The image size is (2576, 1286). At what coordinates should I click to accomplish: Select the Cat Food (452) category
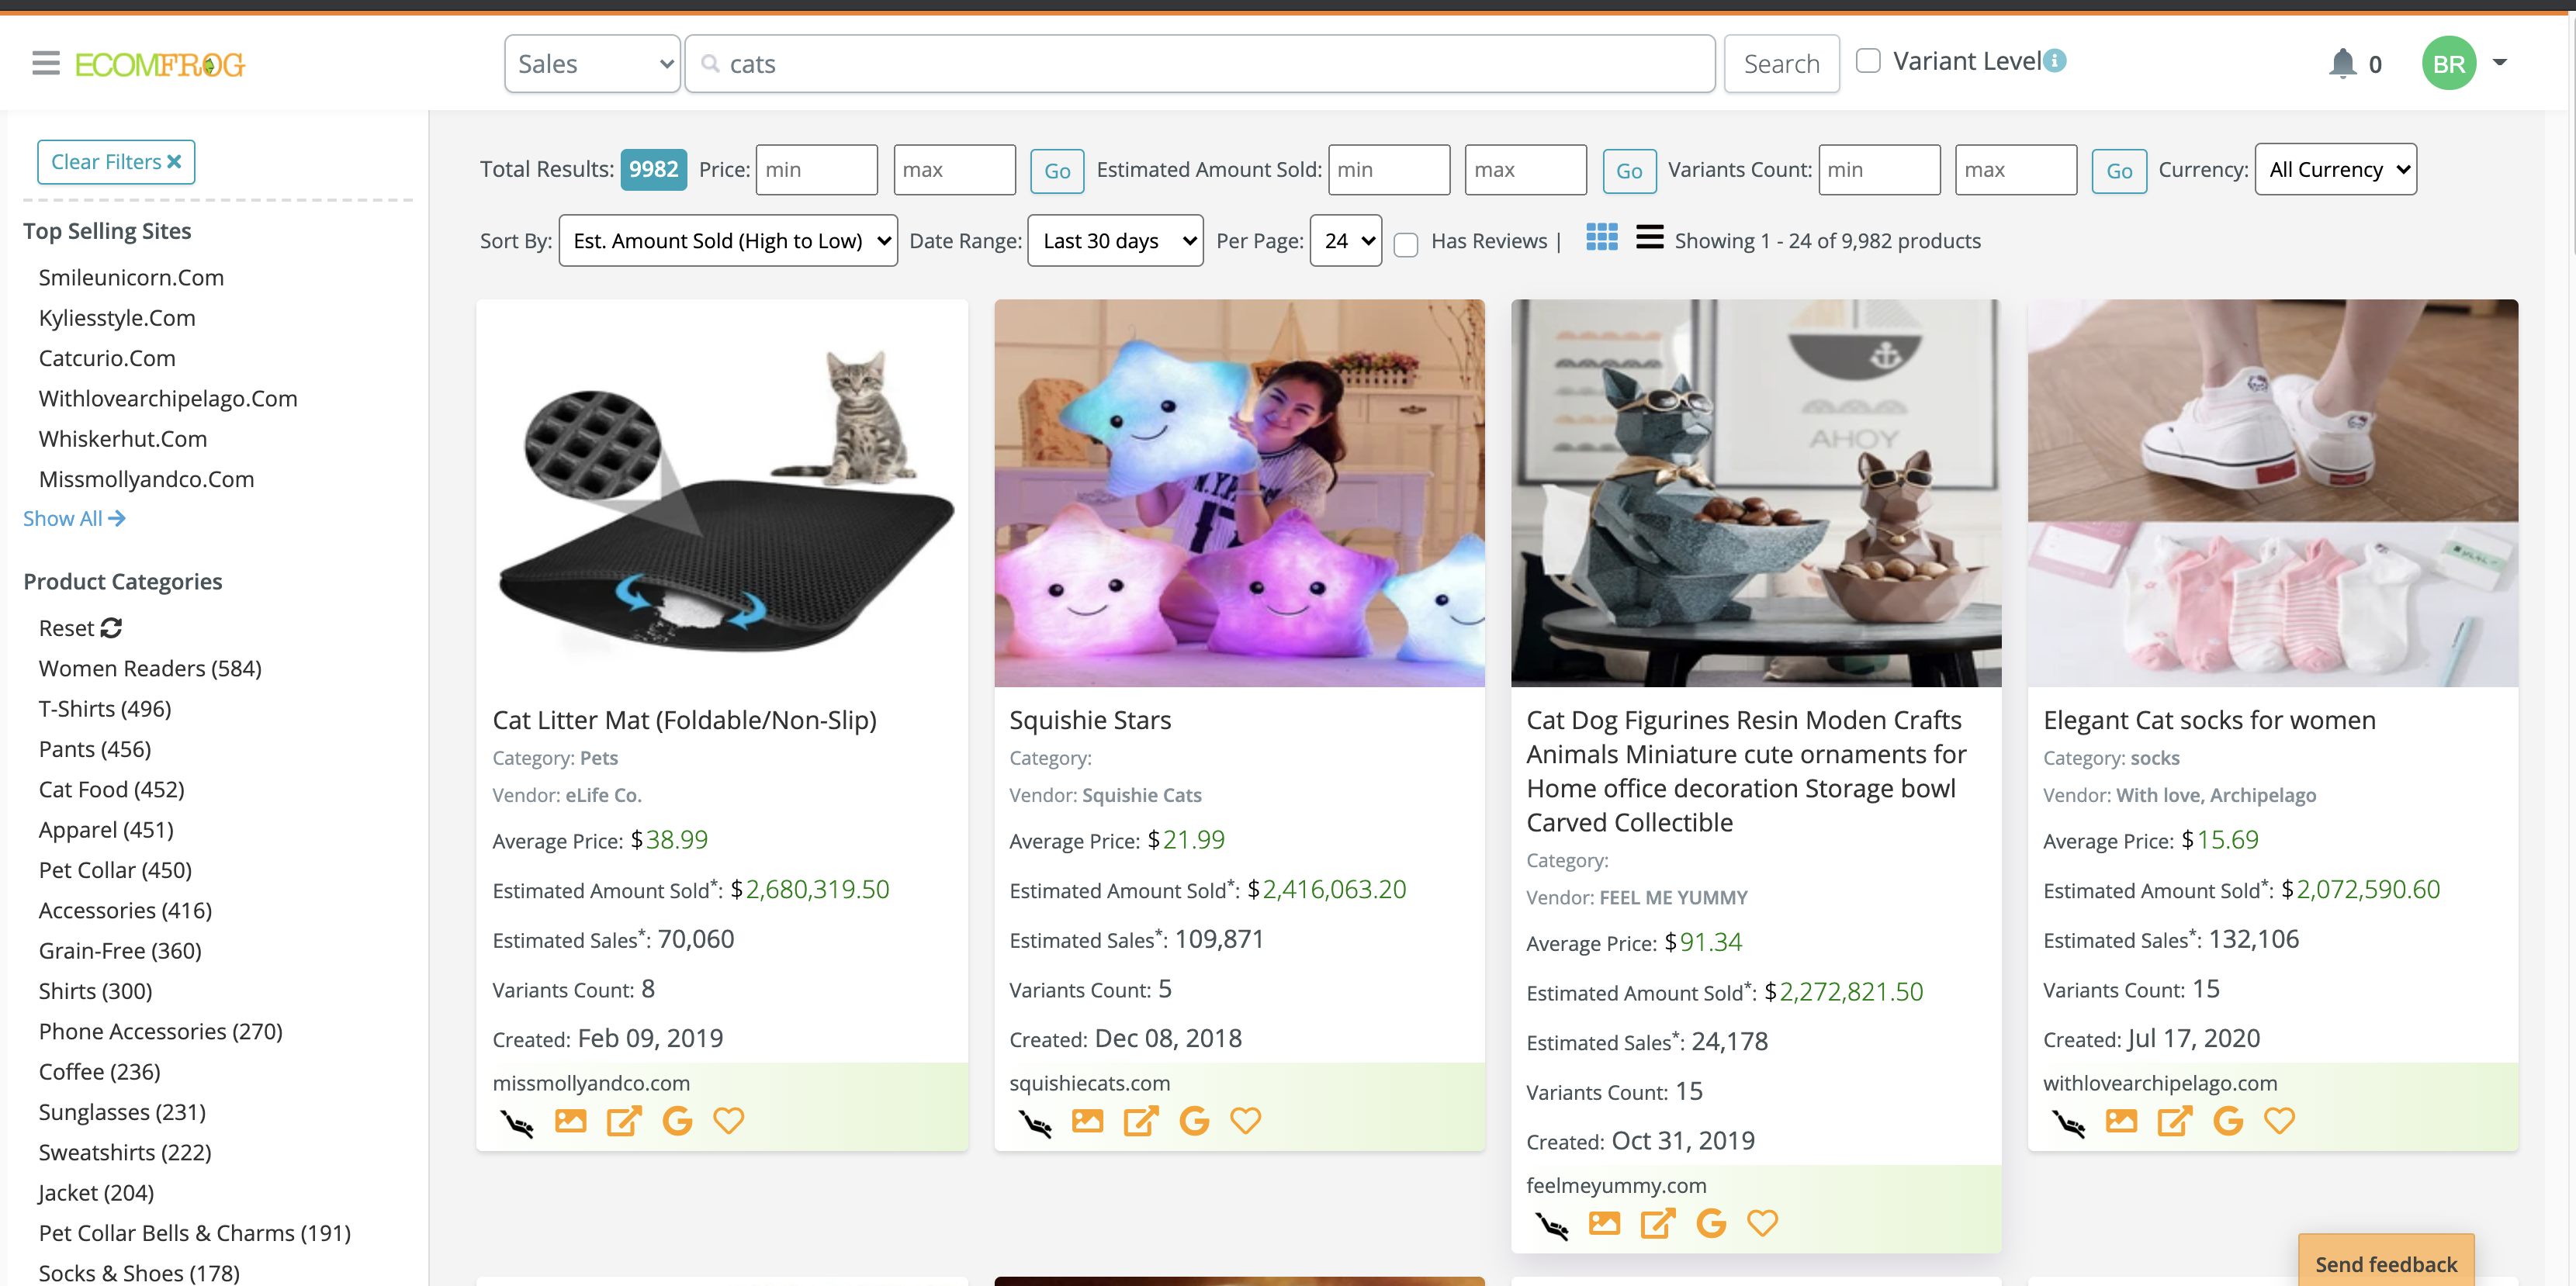[111, 789]
